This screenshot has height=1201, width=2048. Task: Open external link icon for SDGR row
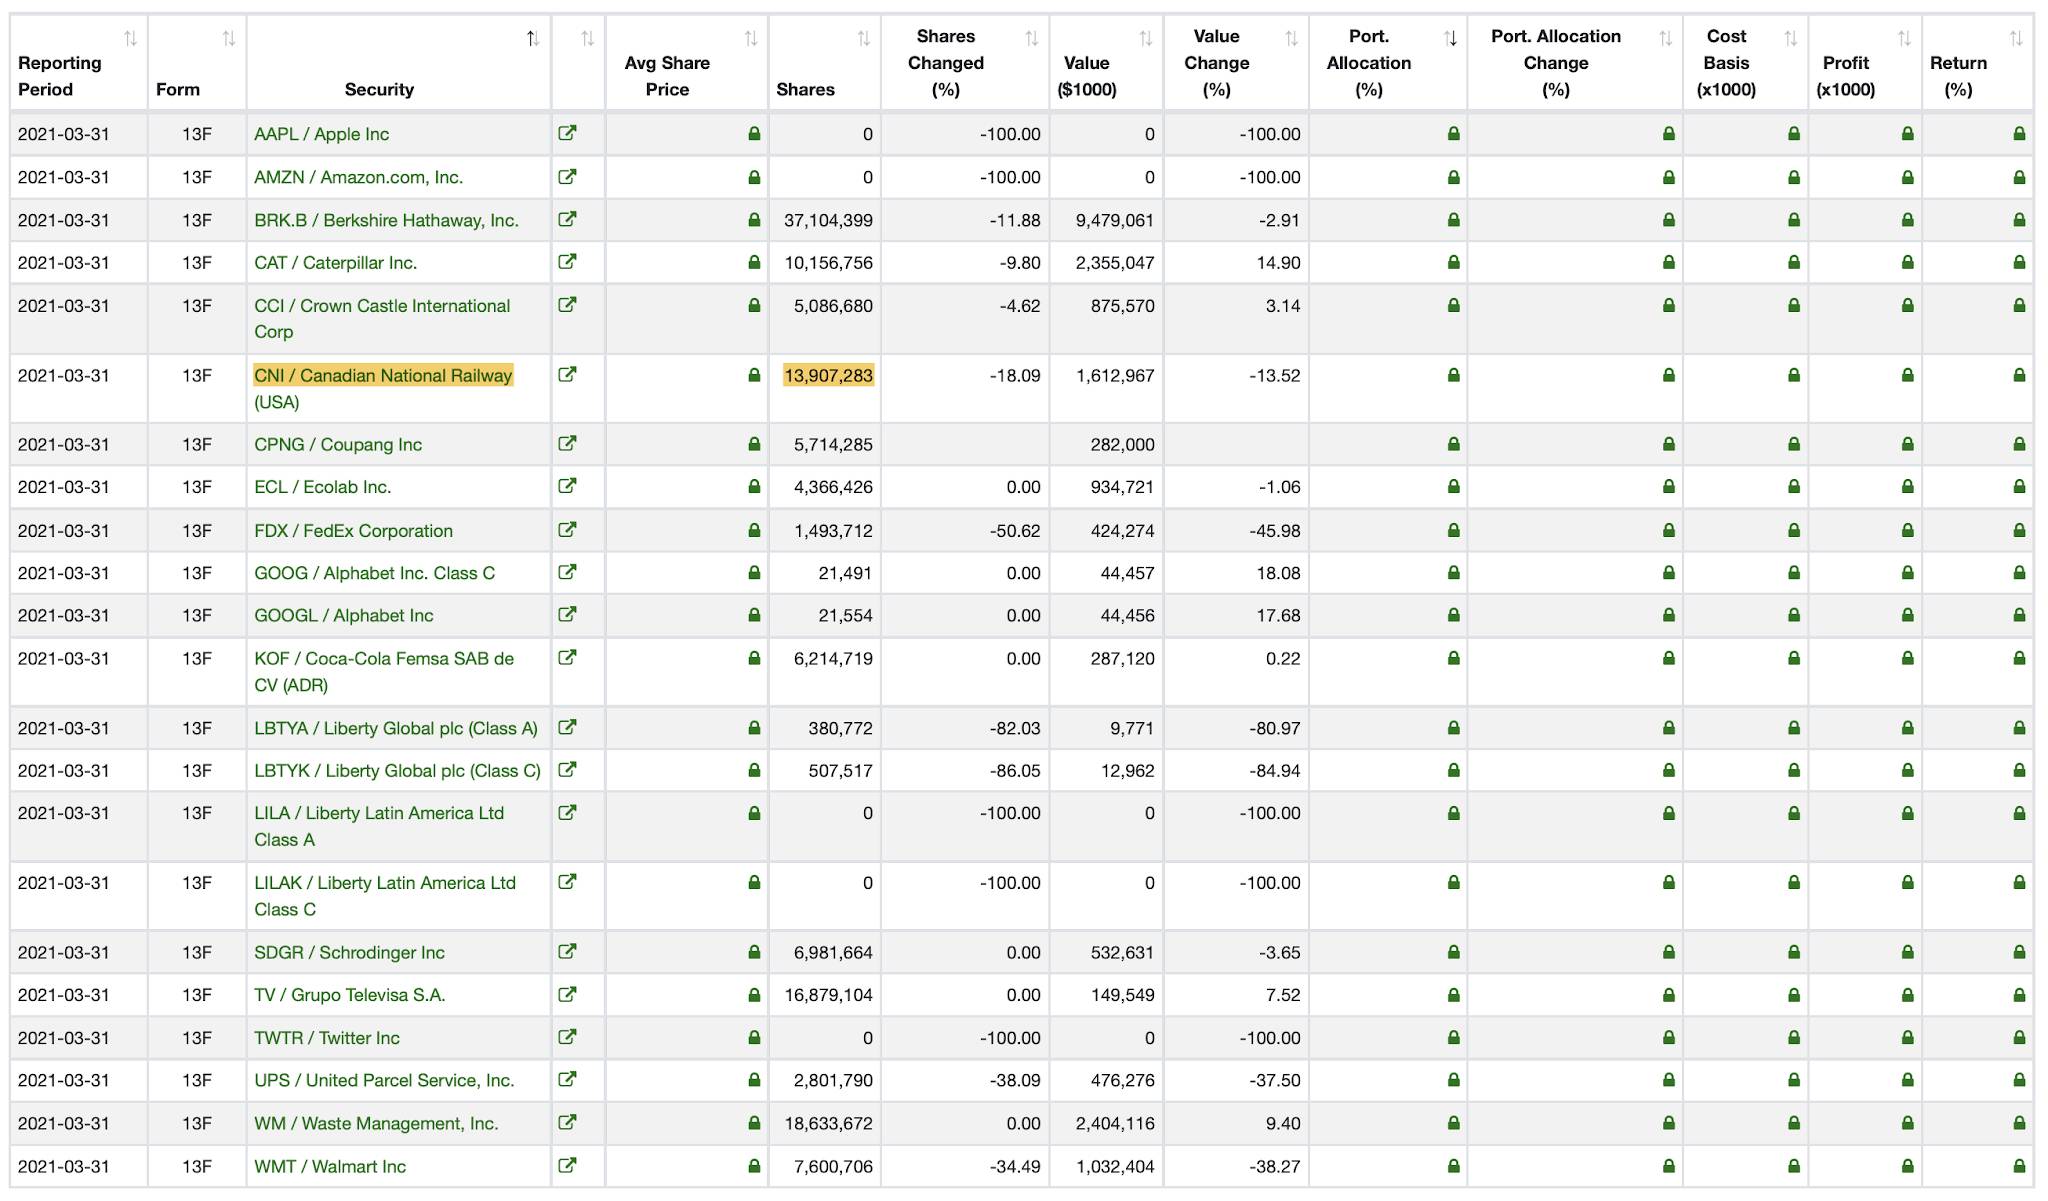(x=567, y=951)
